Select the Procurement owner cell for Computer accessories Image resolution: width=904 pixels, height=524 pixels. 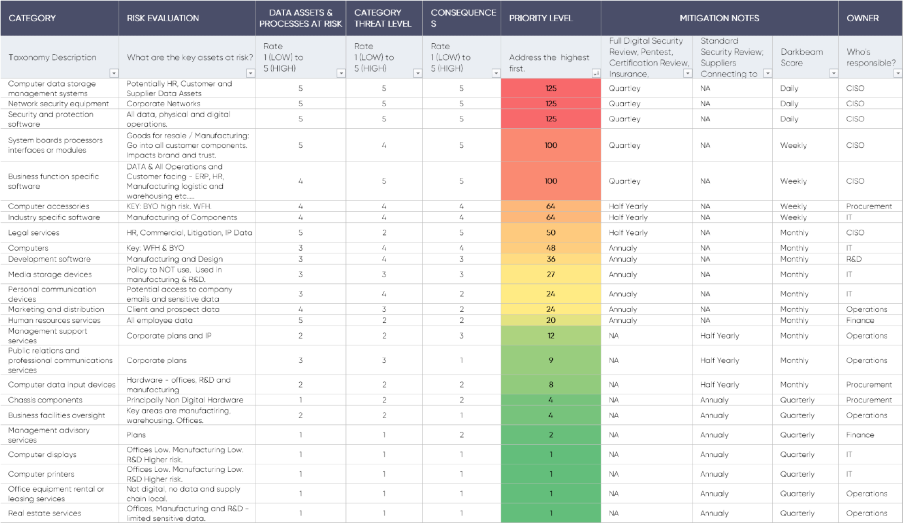click(868, 206)
